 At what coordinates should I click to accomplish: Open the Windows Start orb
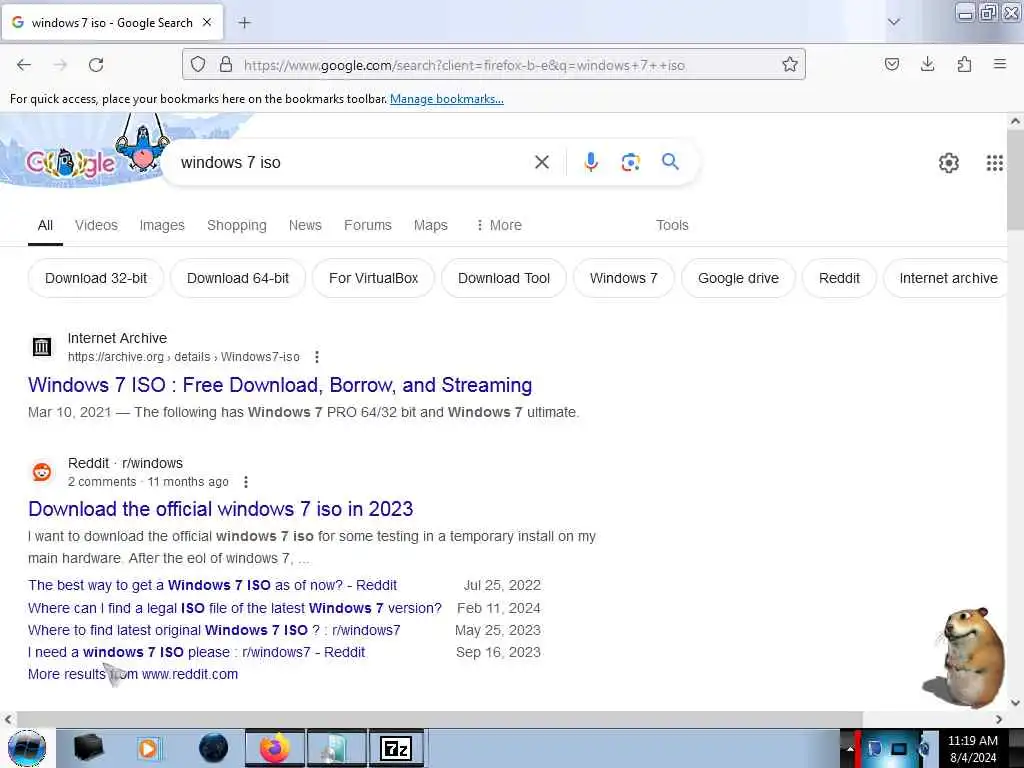(x=27, y=748)
